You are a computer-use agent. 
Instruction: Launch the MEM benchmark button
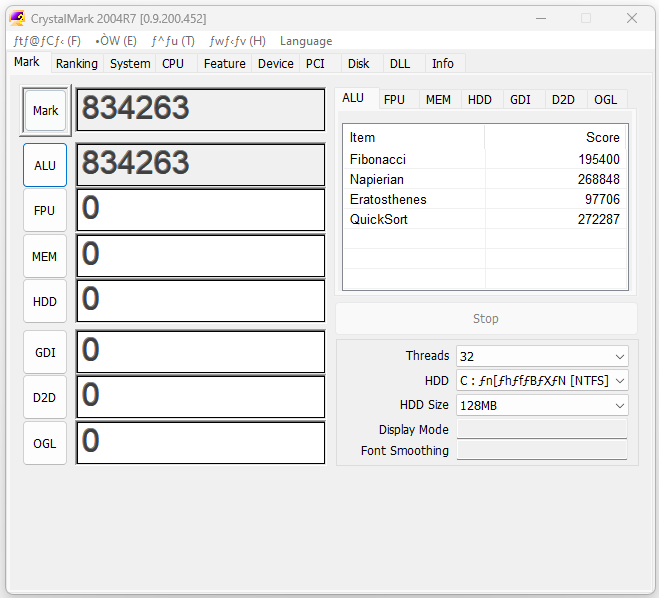click(x=45, y=256)
